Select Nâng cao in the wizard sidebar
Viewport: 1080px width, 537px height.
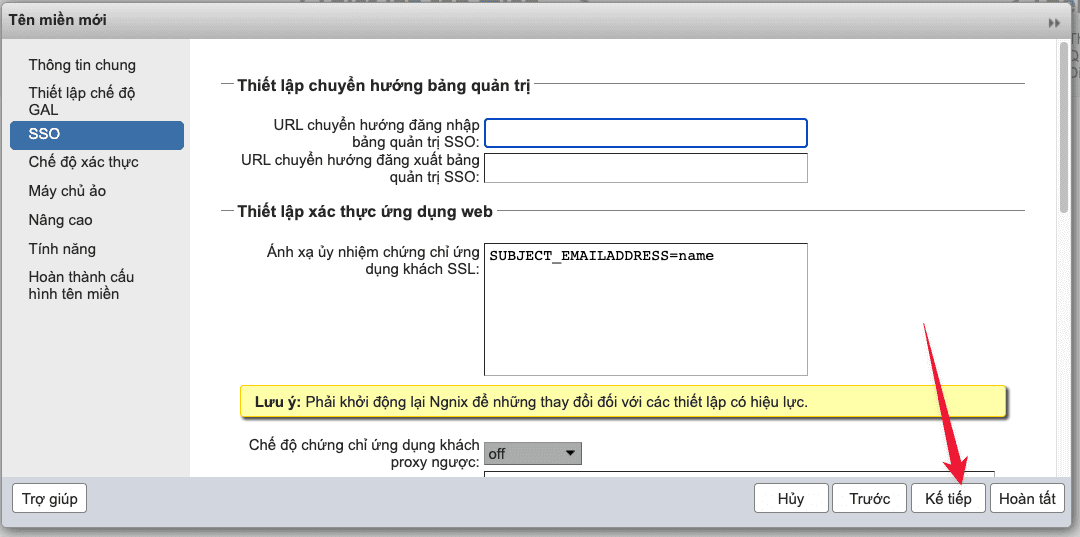61,220
